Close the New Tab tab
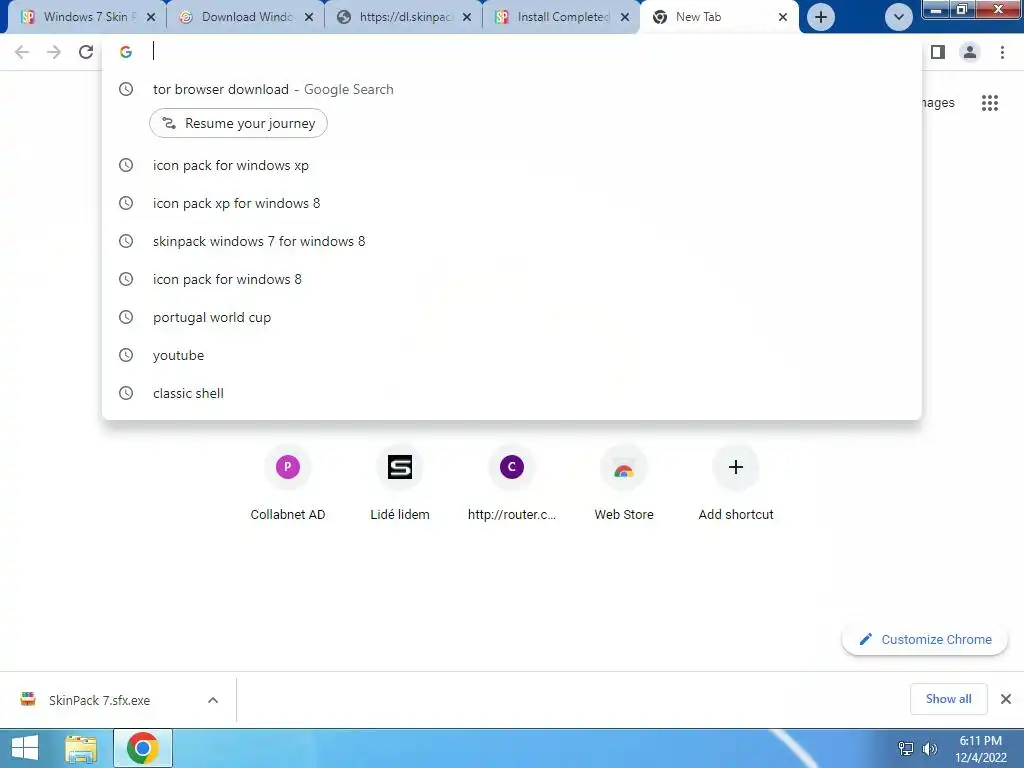Screen dimensions: 1024x768 click(783, 17)
